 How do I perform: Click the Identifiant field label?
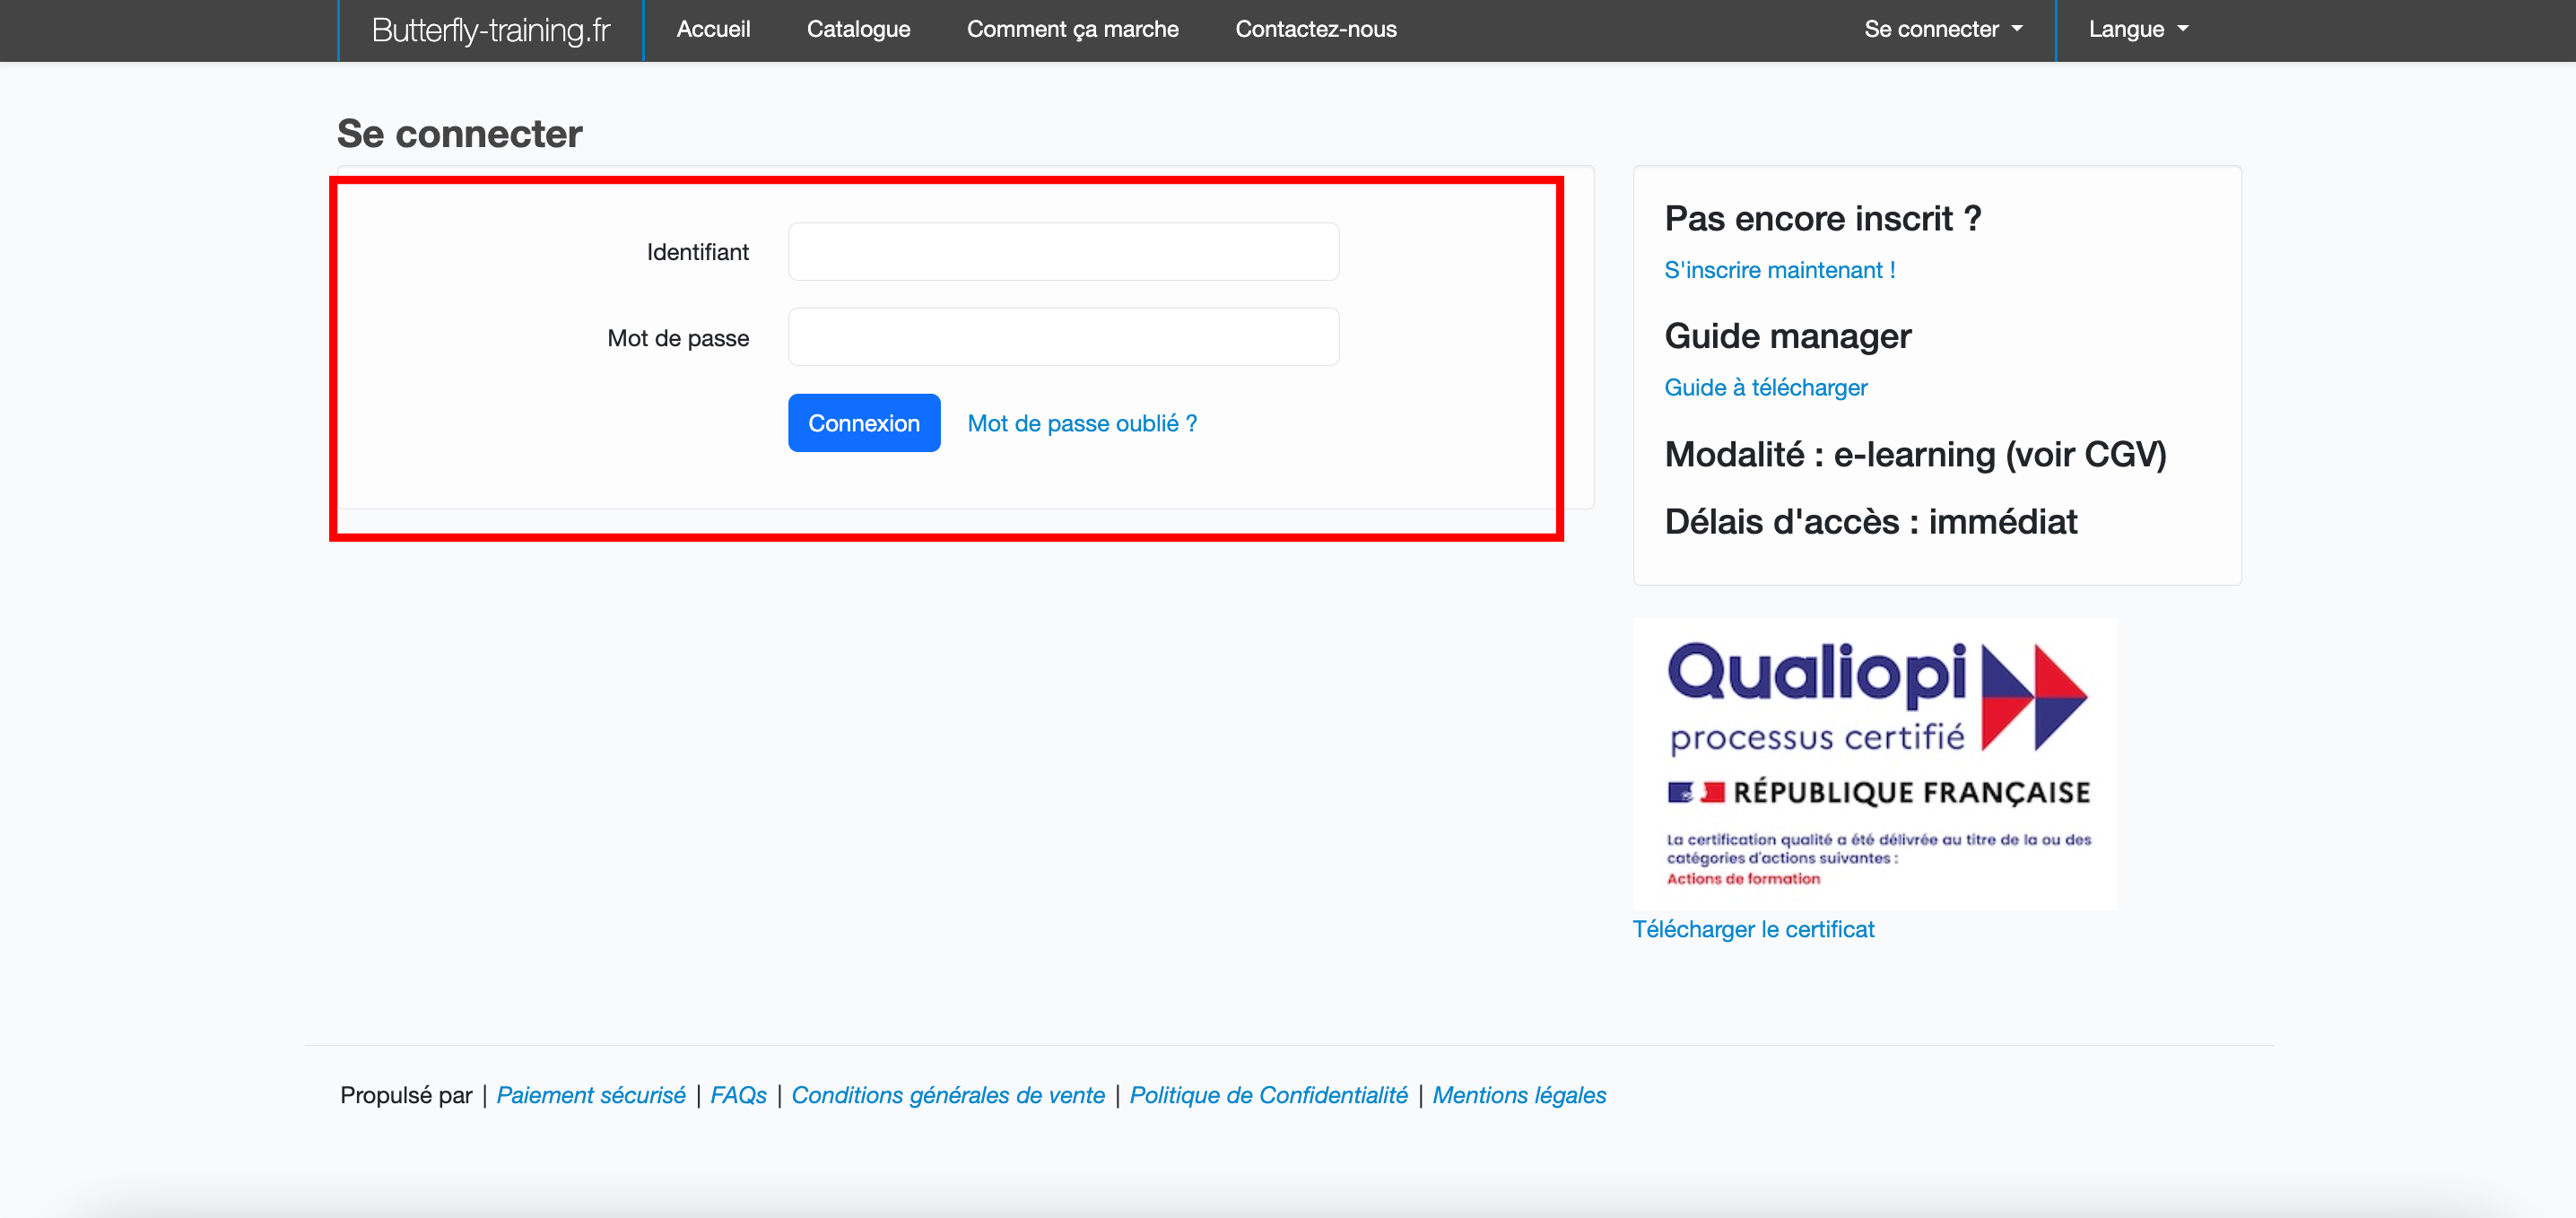tap(697, 252)
